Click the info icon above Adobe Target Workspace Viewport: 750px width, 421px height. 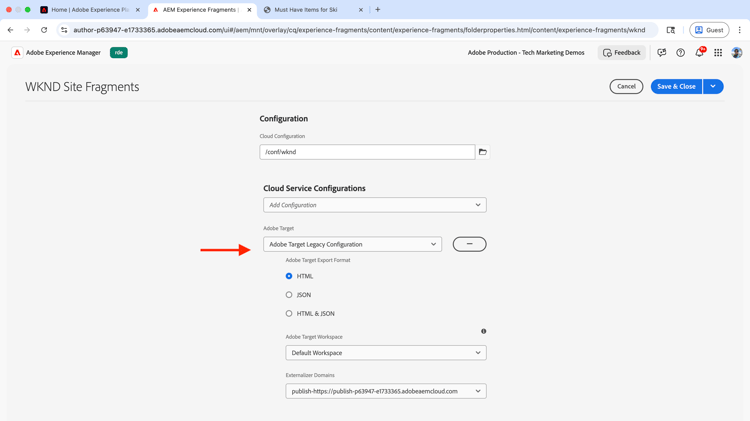[x=484, y=331]
